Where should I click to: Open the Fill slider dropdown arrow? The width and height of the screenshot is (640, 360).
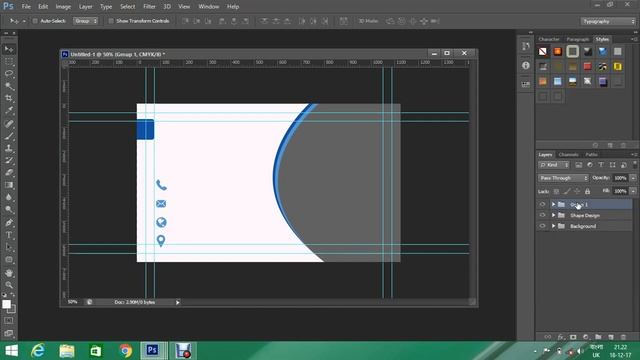coord(633,191)
